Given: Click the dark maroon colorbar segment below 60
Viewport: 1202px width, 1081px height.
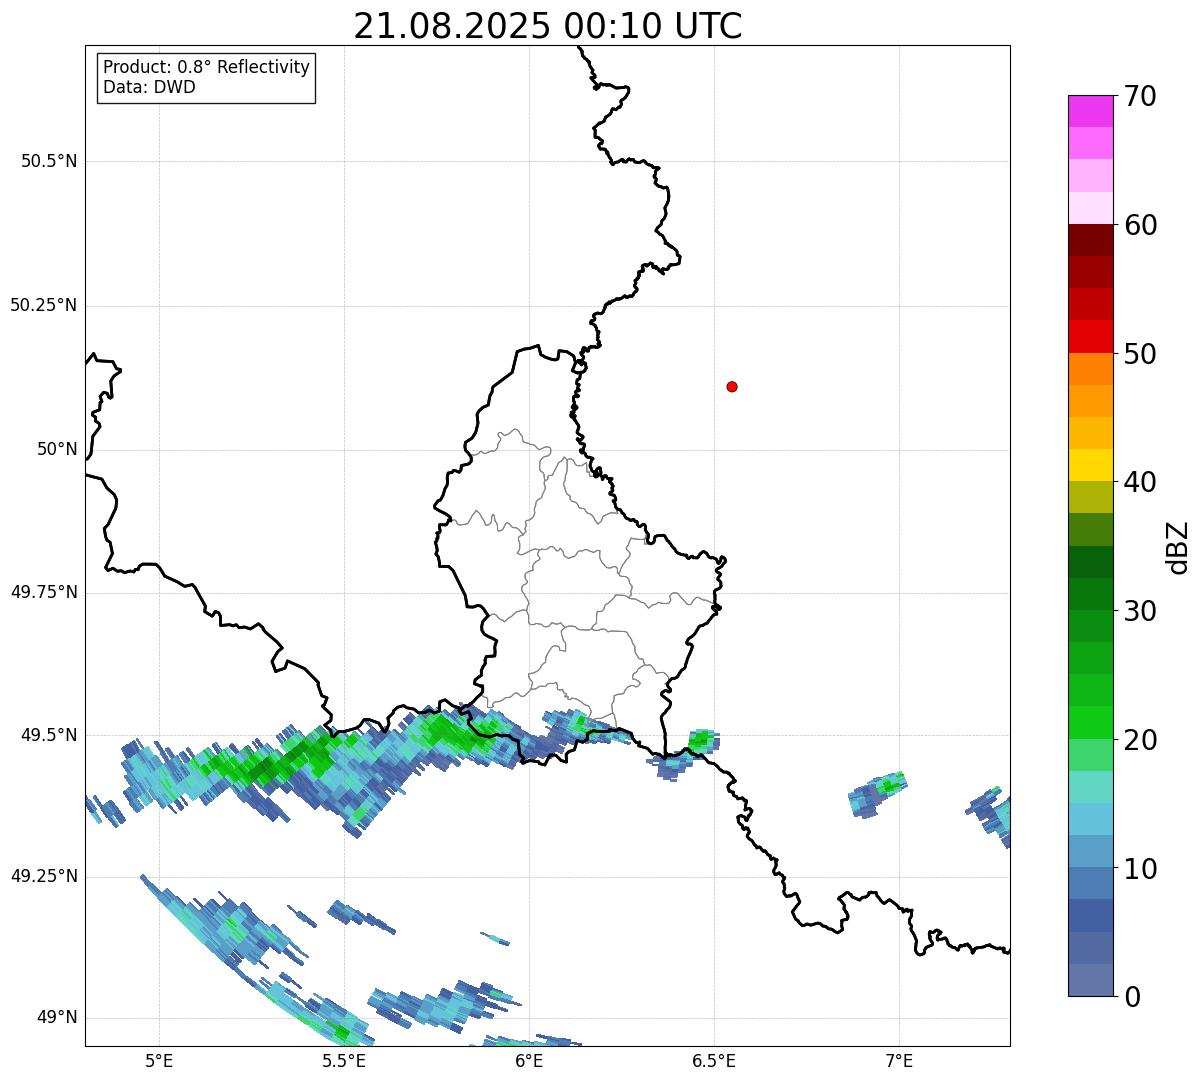Looking at the screenshot, I should (x=1091, y=240).
